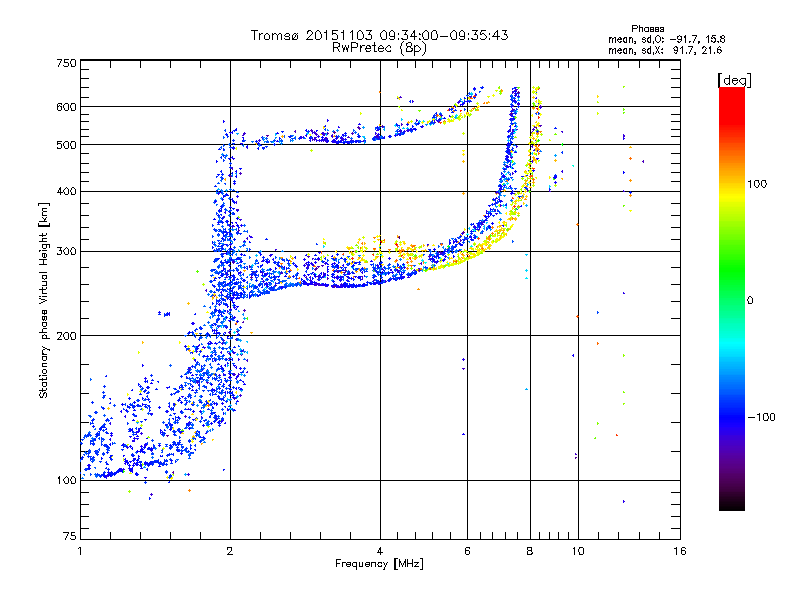Viewport: 800px width, 600px height.
Task: Click the y-axis tick label '200'
Action: point(66,336)
